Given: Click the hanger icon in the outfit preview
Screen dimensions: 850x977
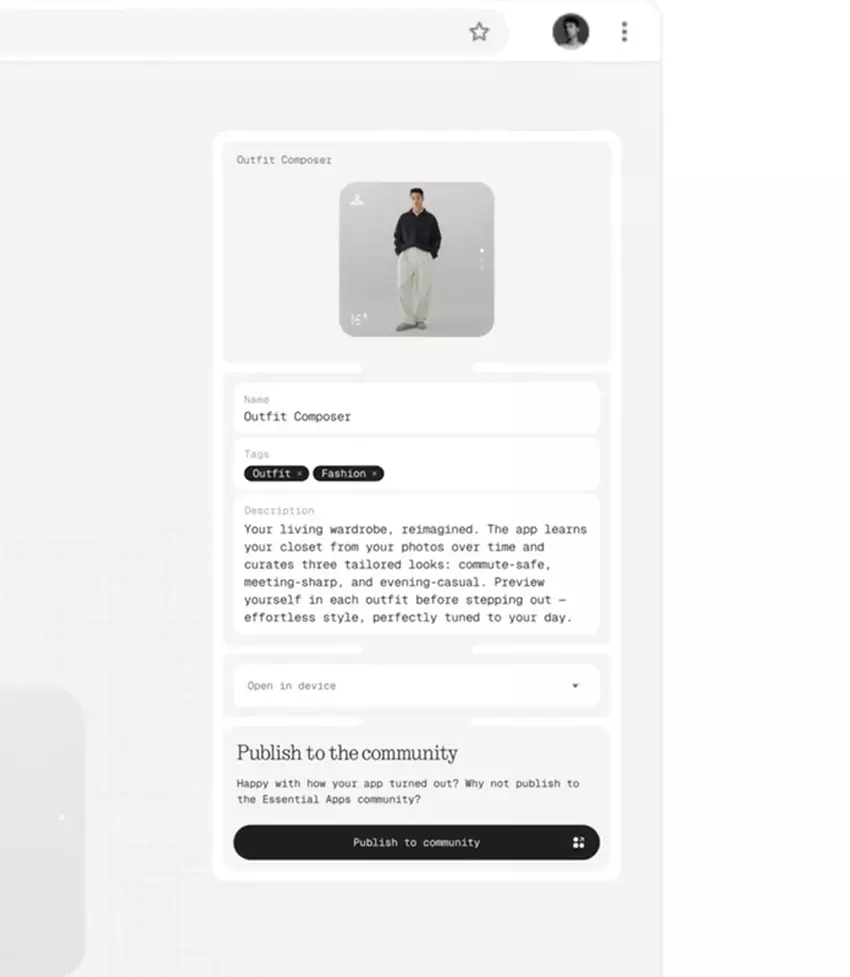Looking at the screenshot, I should (x=356, y=199).
